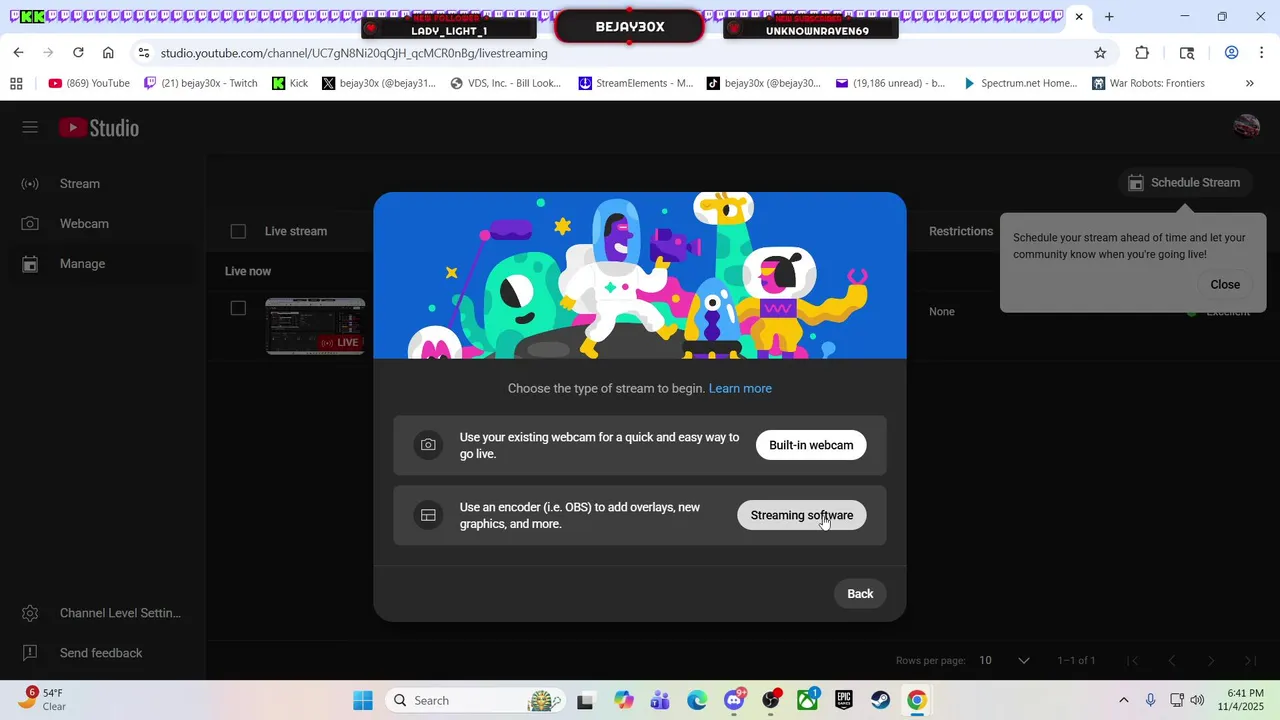
Task: Open a new browser tab
Action: [1109, 17]
